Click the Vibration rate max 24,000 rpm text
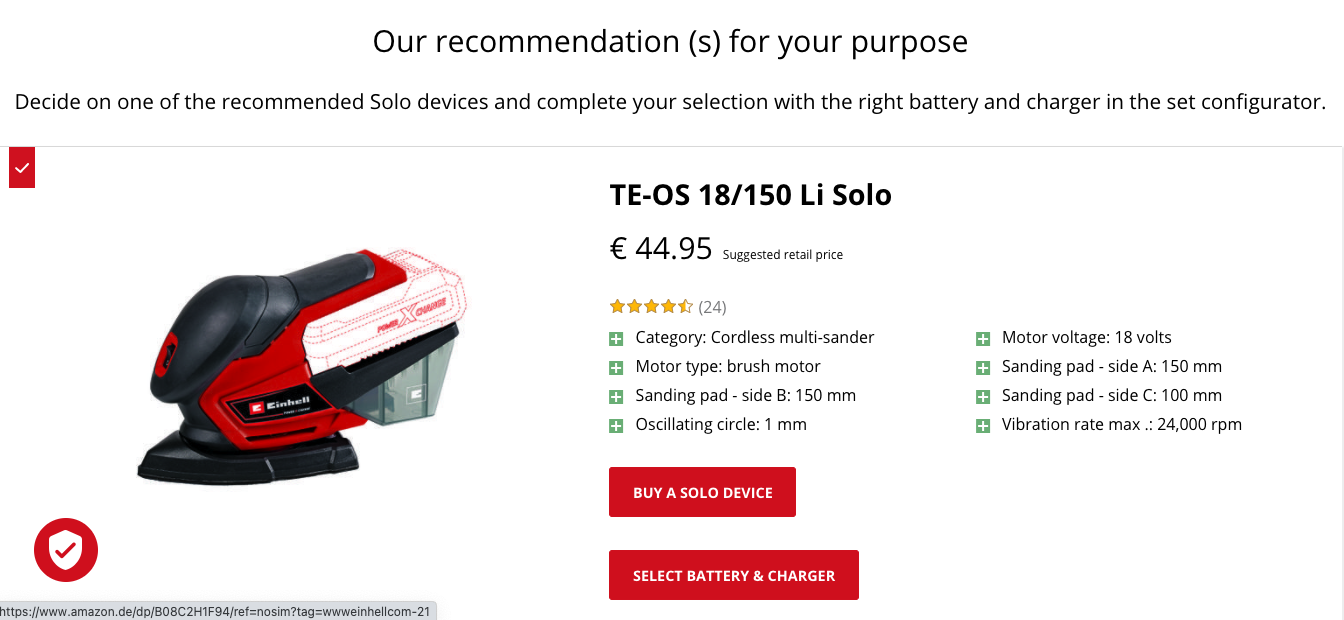 tap(1121, 424)
